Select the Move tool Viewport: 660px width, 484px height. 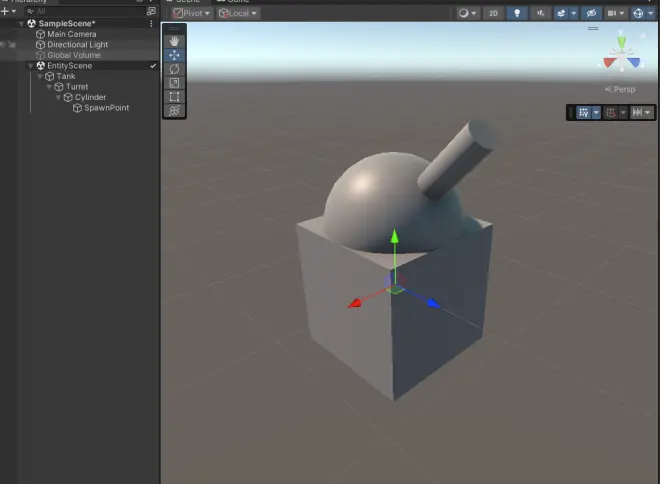coord(174,55)
